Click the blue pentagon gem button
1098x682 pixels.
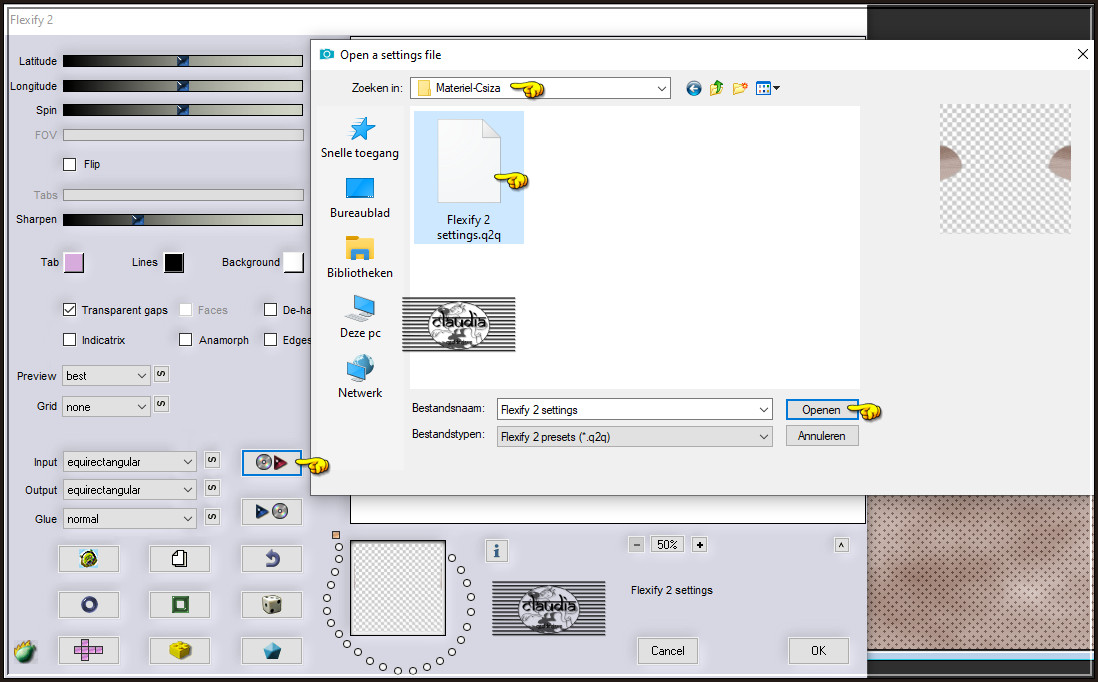(x=272, y=650)
